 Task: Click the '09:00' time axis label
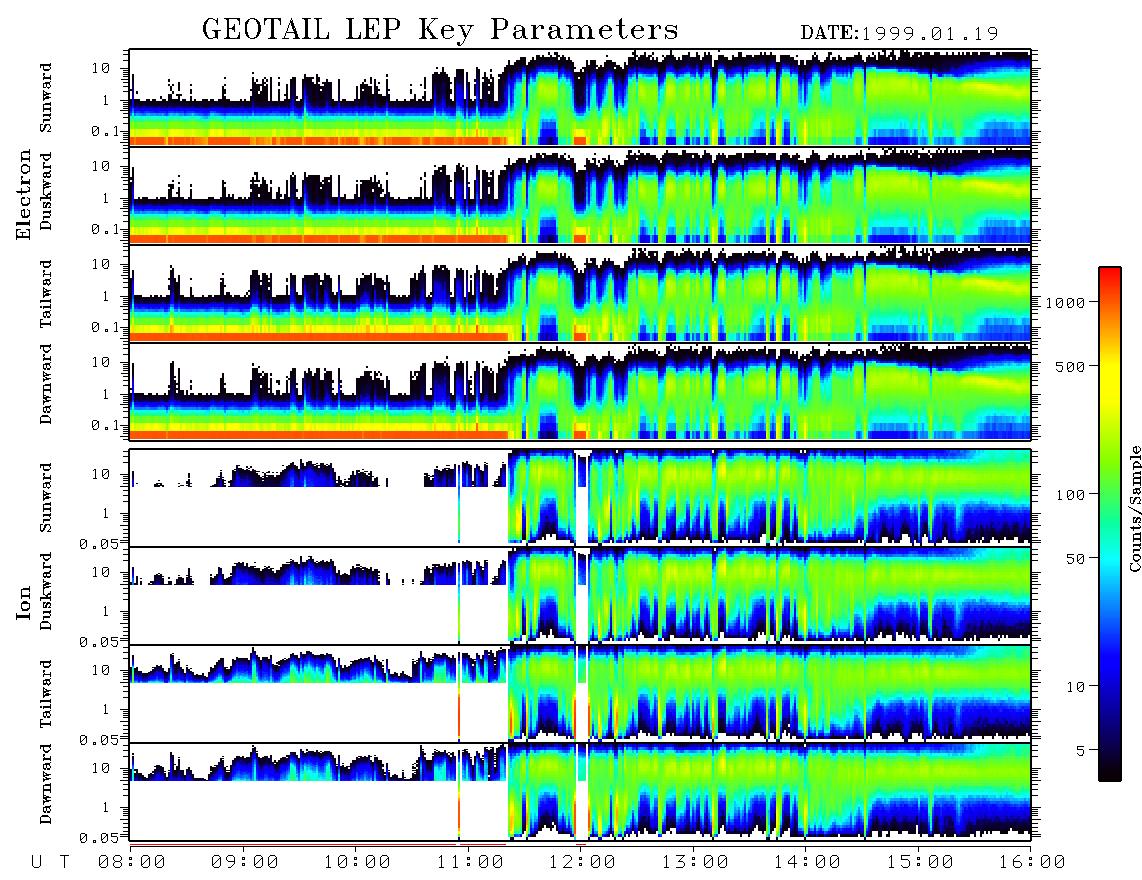coord(244,862)
